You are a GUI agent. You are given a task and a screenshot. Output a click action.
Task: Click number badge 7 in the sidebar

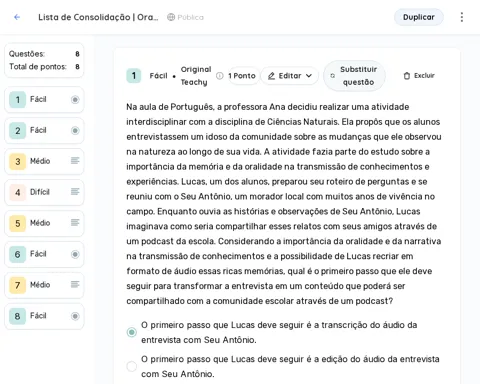[x=18, y=285]
